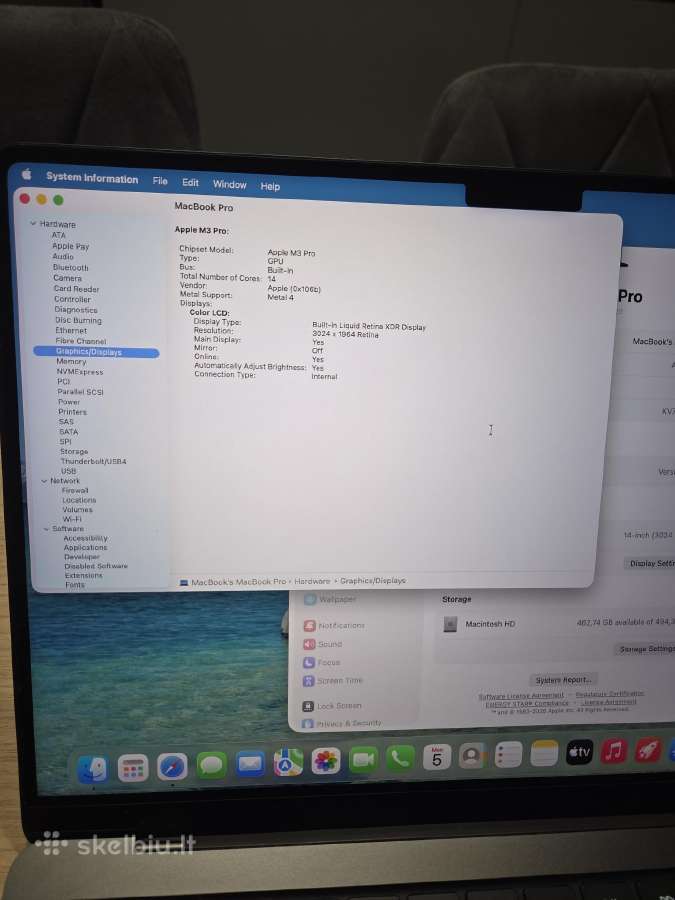Open the red rocket app in Dock
Viewport: 675px width, 900px height.
click(x=648, y=750)
